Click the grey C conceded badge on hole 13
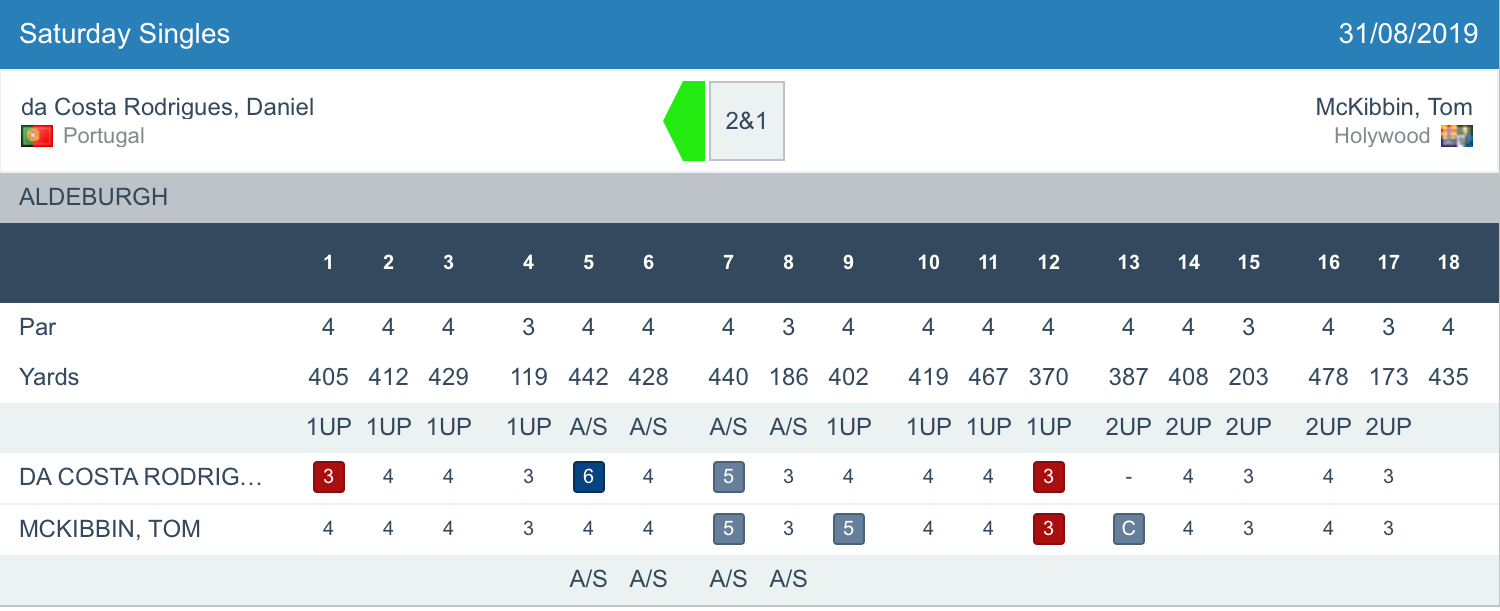 (x=1128, y=528)
